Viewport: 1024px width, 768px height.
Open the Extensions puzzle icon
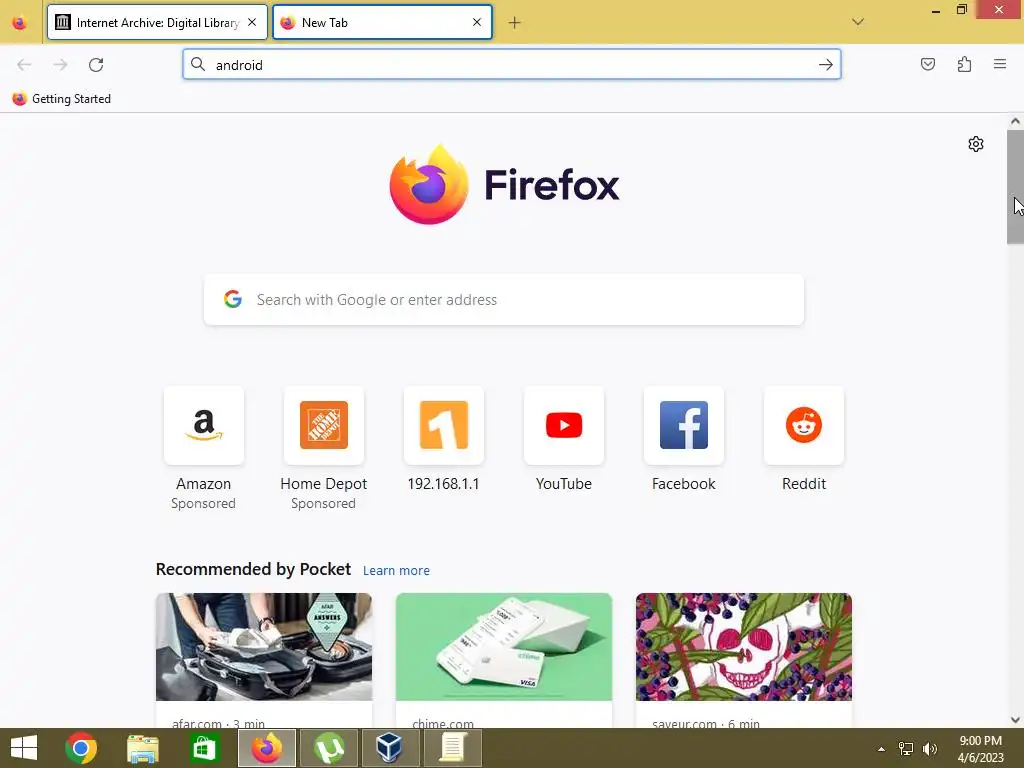tap(964, 64)
